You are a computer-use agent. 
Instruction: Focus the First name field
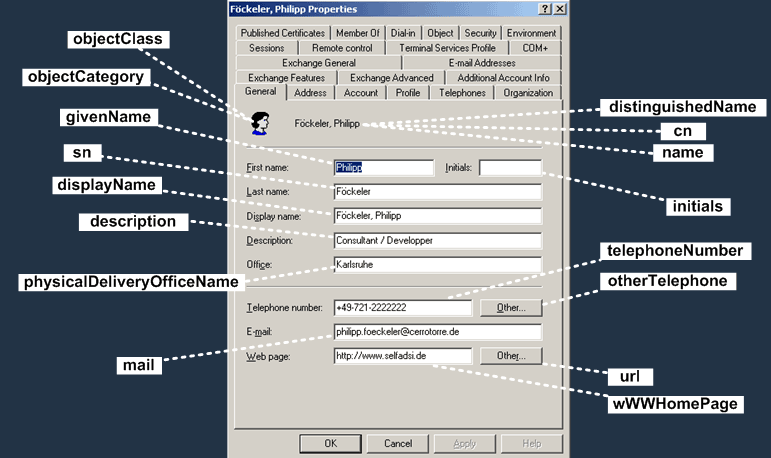click(384, 168)
